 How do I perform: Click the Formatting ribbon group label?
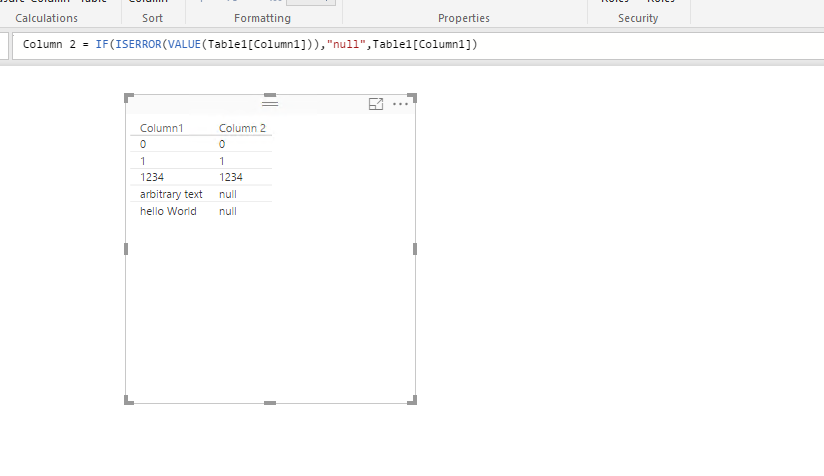[262, 18]
